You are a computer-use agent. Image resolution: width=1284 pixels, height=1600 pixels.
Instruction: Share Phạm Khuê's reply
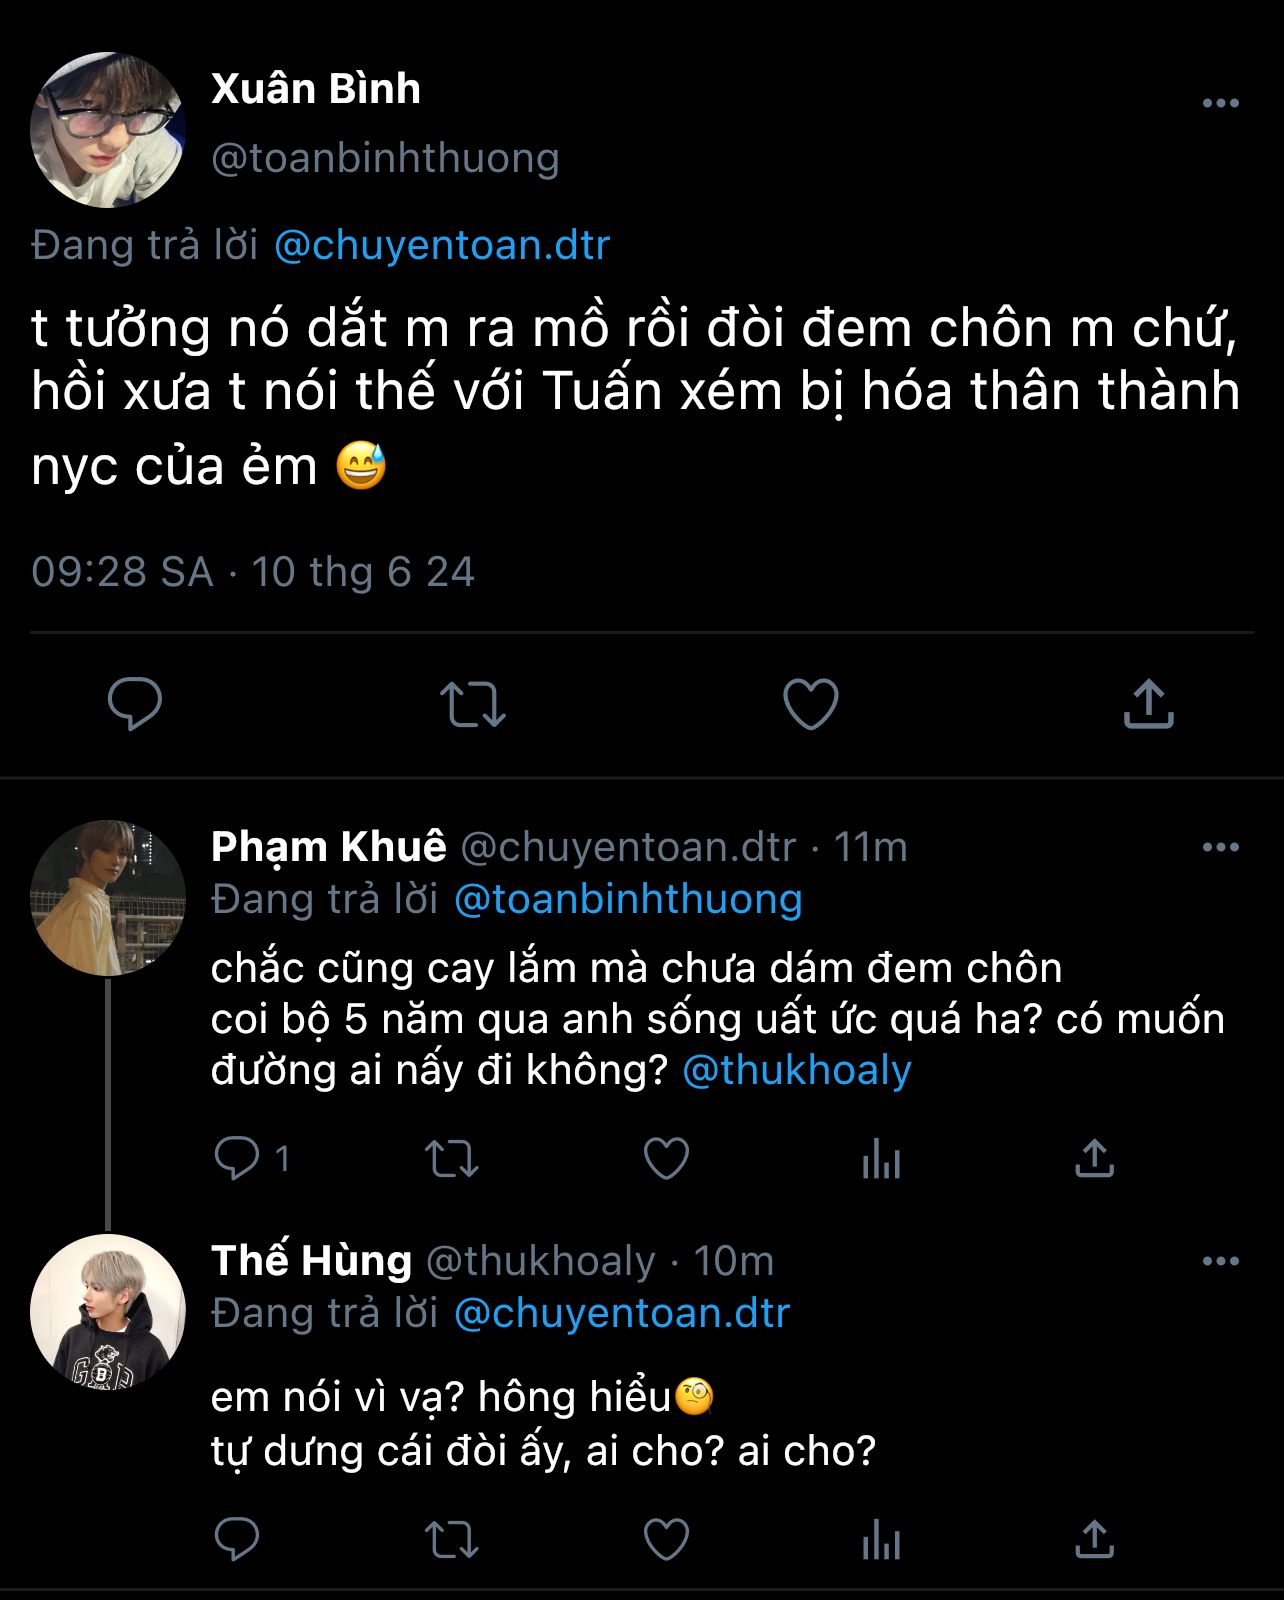tap(1094, 1159)
